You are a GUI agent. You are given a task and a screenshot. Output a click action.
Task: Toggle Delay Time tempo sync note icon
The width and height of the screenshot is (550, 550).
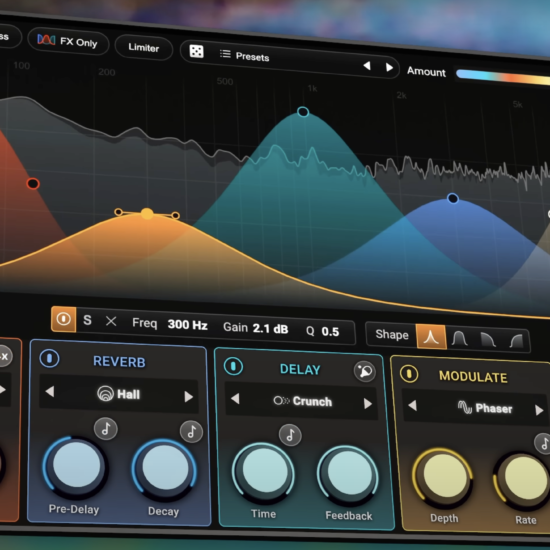click(x=290, y=435)
